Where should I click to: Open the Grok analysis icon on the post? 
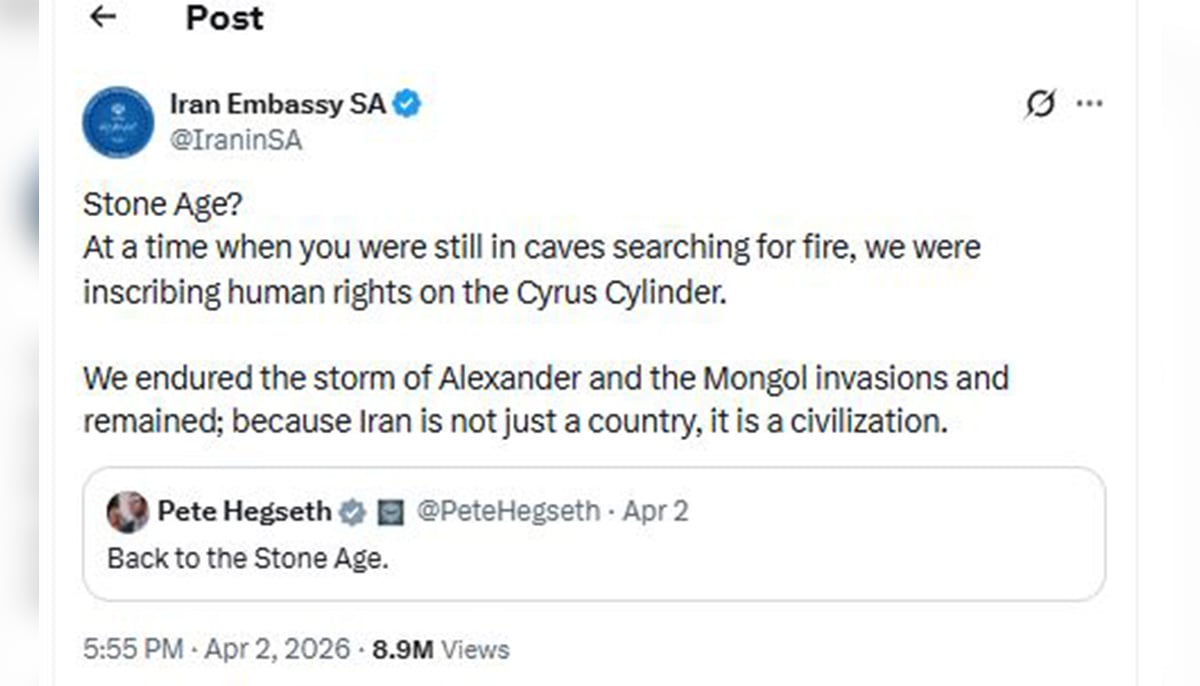pos(1040,103)
